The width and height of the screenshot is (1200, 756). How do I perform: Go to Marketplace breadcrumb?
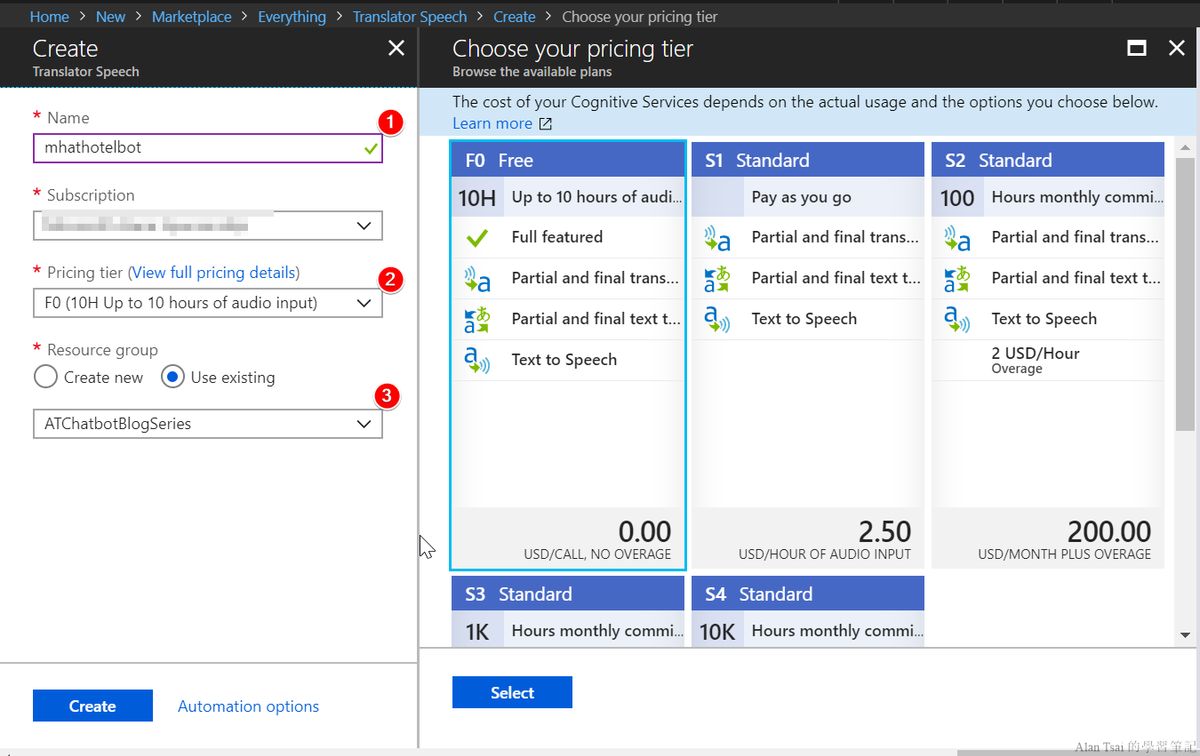click(191, 16)
